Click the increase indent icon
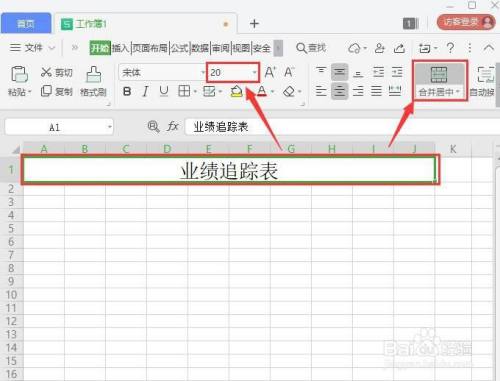Image resolution: width=500 pixels, height=381 pixels. click(397, 72)
